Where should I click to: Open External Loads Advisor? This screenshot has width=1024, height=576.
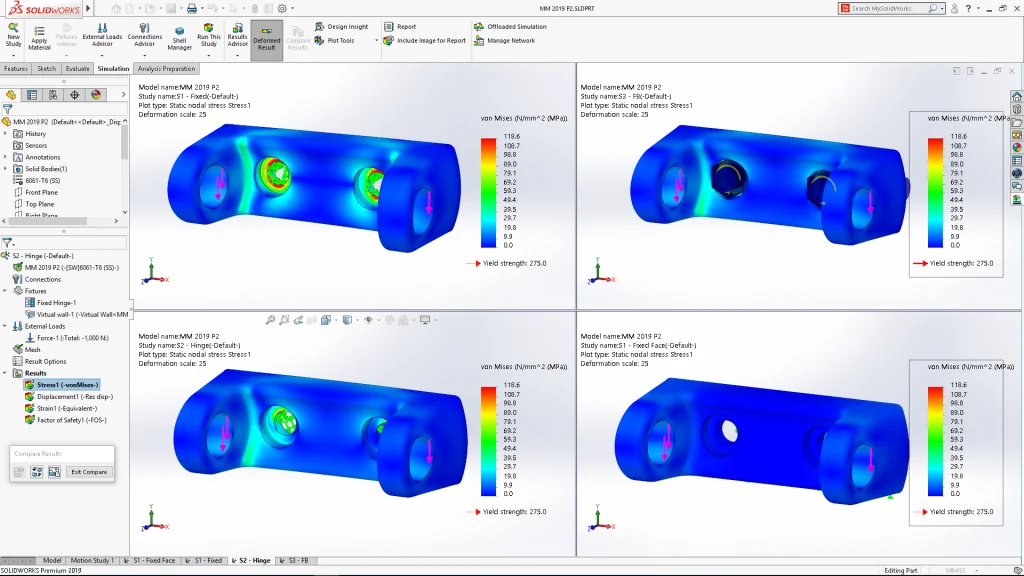[102, 35]
